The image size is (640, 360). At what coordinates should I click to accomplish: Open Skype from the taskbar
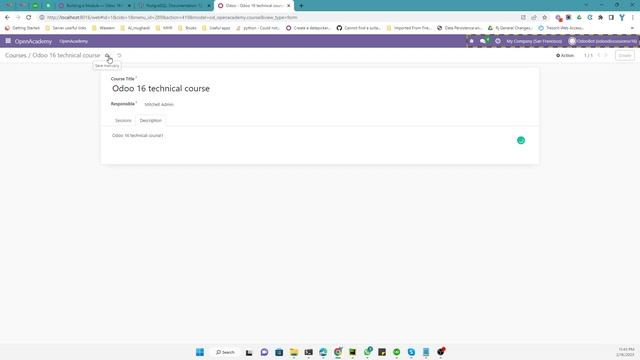click(x=411, y=352)
